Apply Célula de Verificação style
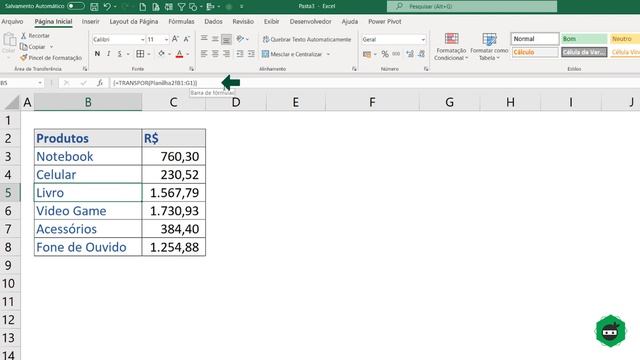This screenshot has height=360, width=640. [584, 52]
